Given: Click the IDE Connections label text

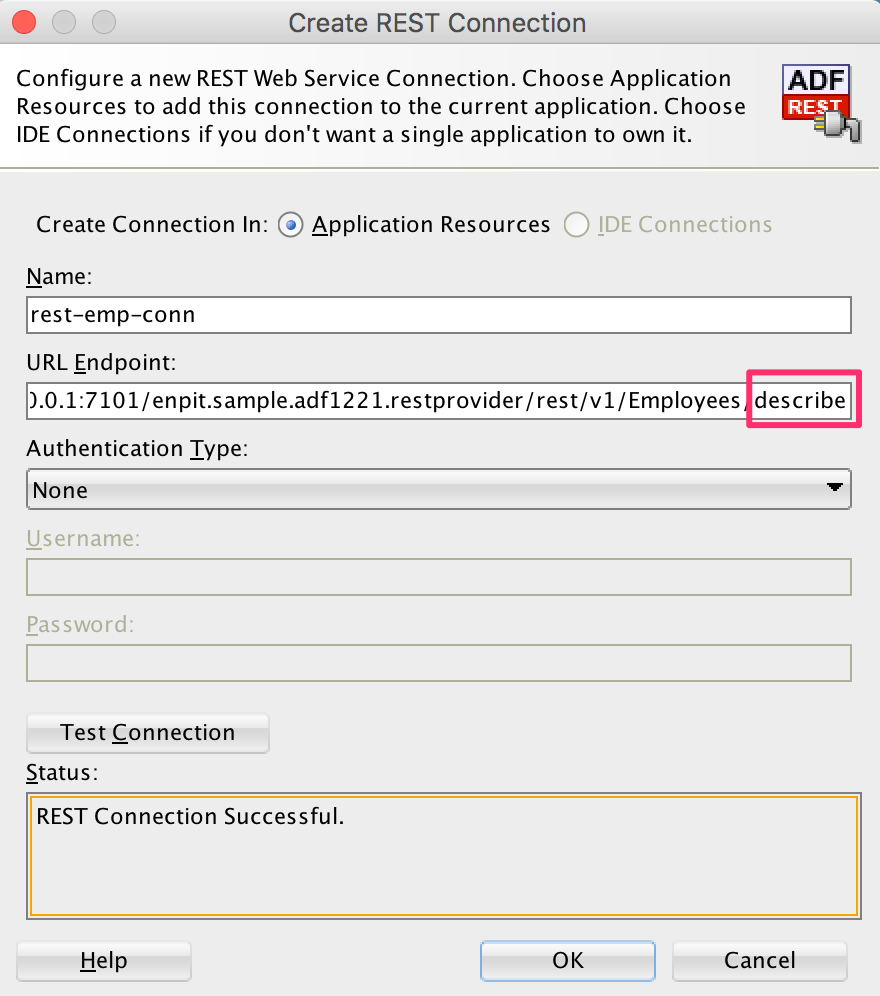Looking at the screenshot, I should 685,224.
